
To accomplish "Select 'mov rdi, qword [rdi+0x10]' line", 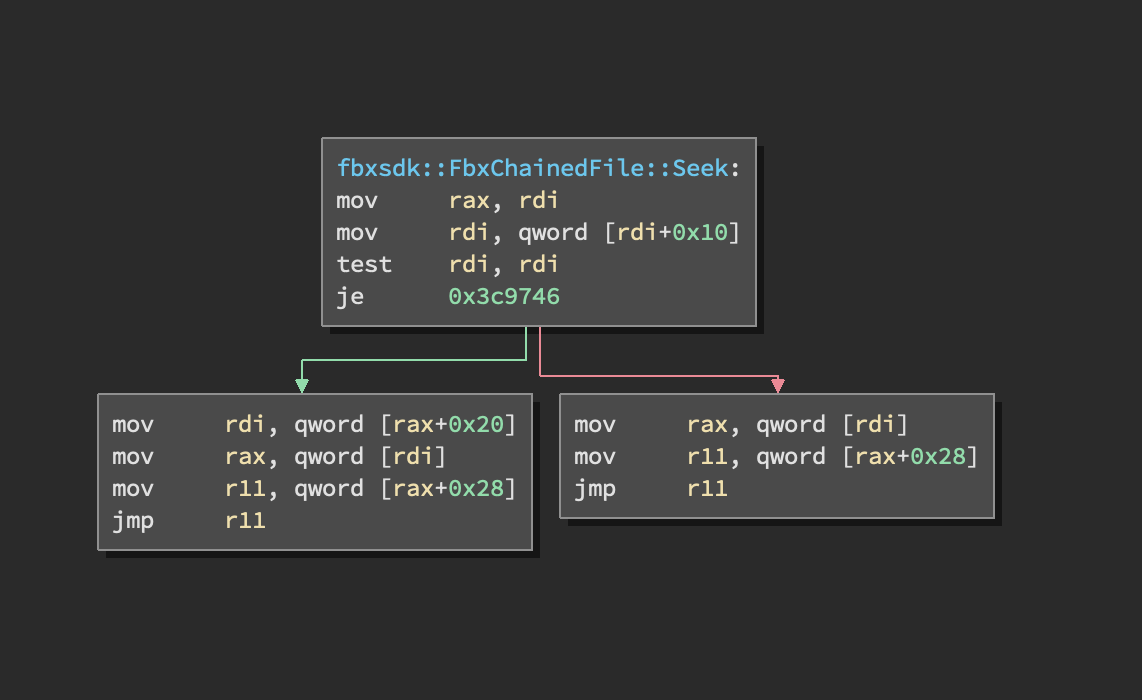I will pos(538,232).
